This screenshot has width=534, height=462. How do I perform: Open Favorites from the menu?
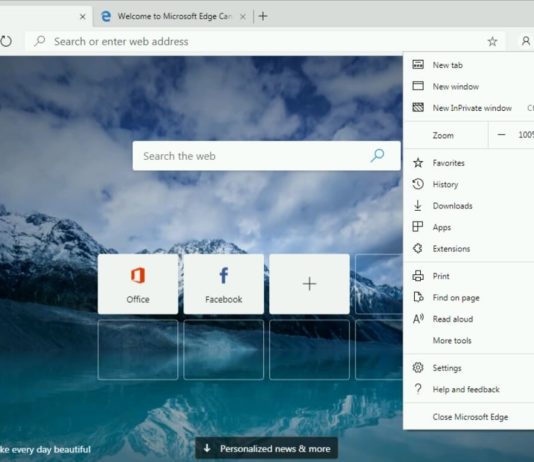tap(469, 163)
